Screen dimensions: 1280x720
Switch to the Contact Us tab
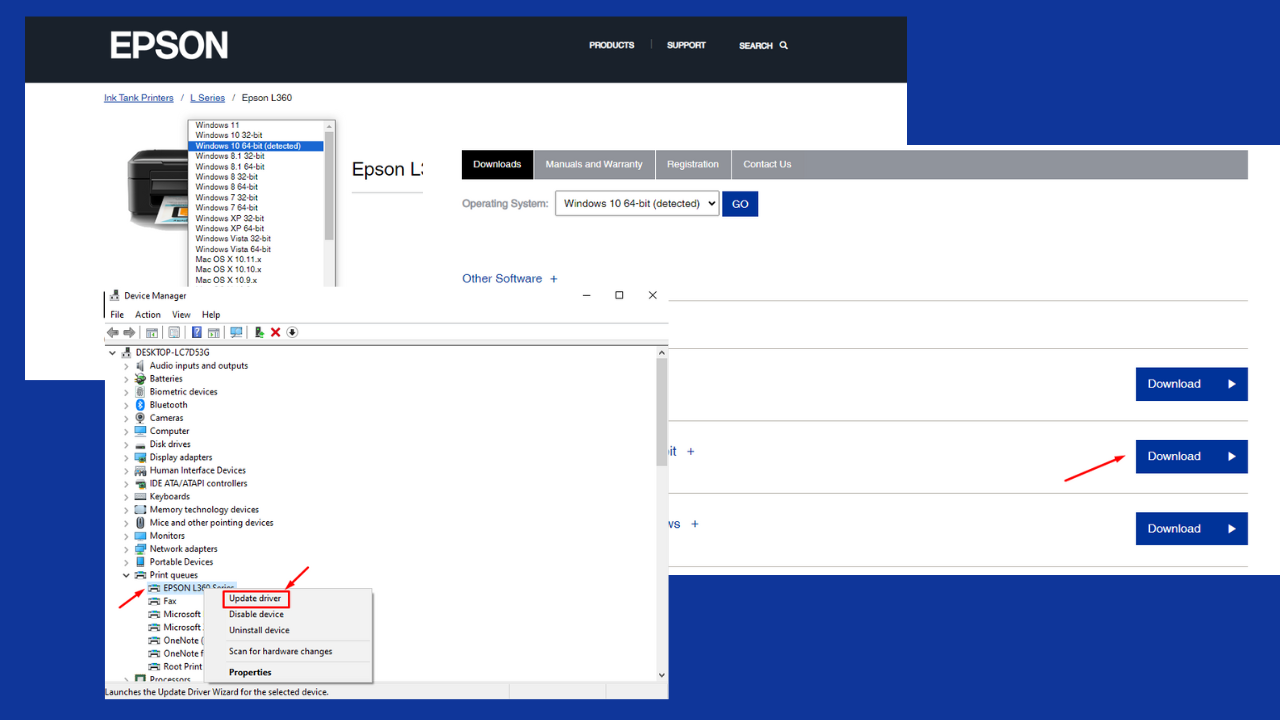tap(767, 164)
